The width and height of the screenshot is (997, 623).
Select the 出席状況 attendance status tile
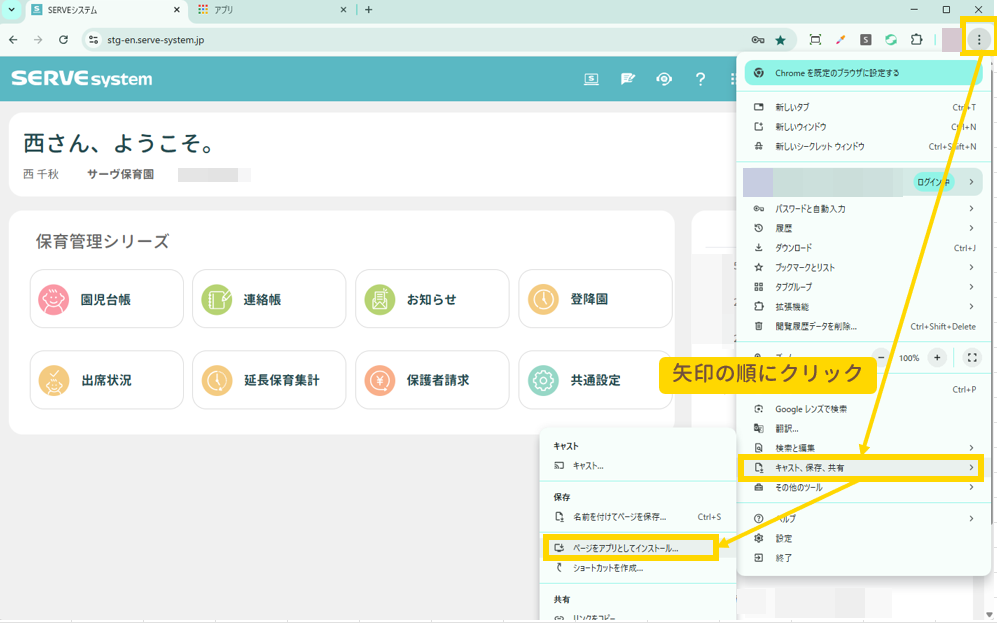(x=106, y=380)
